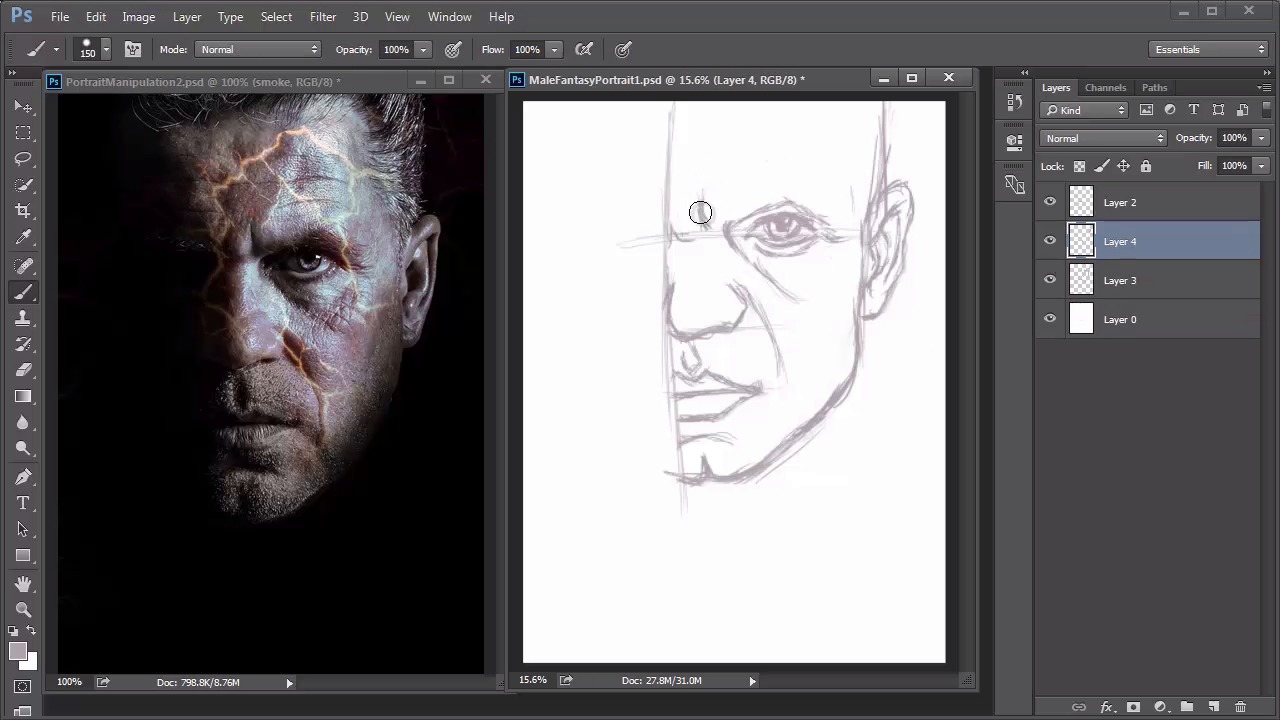Select the Horizontal Type tool

(23, 503)
